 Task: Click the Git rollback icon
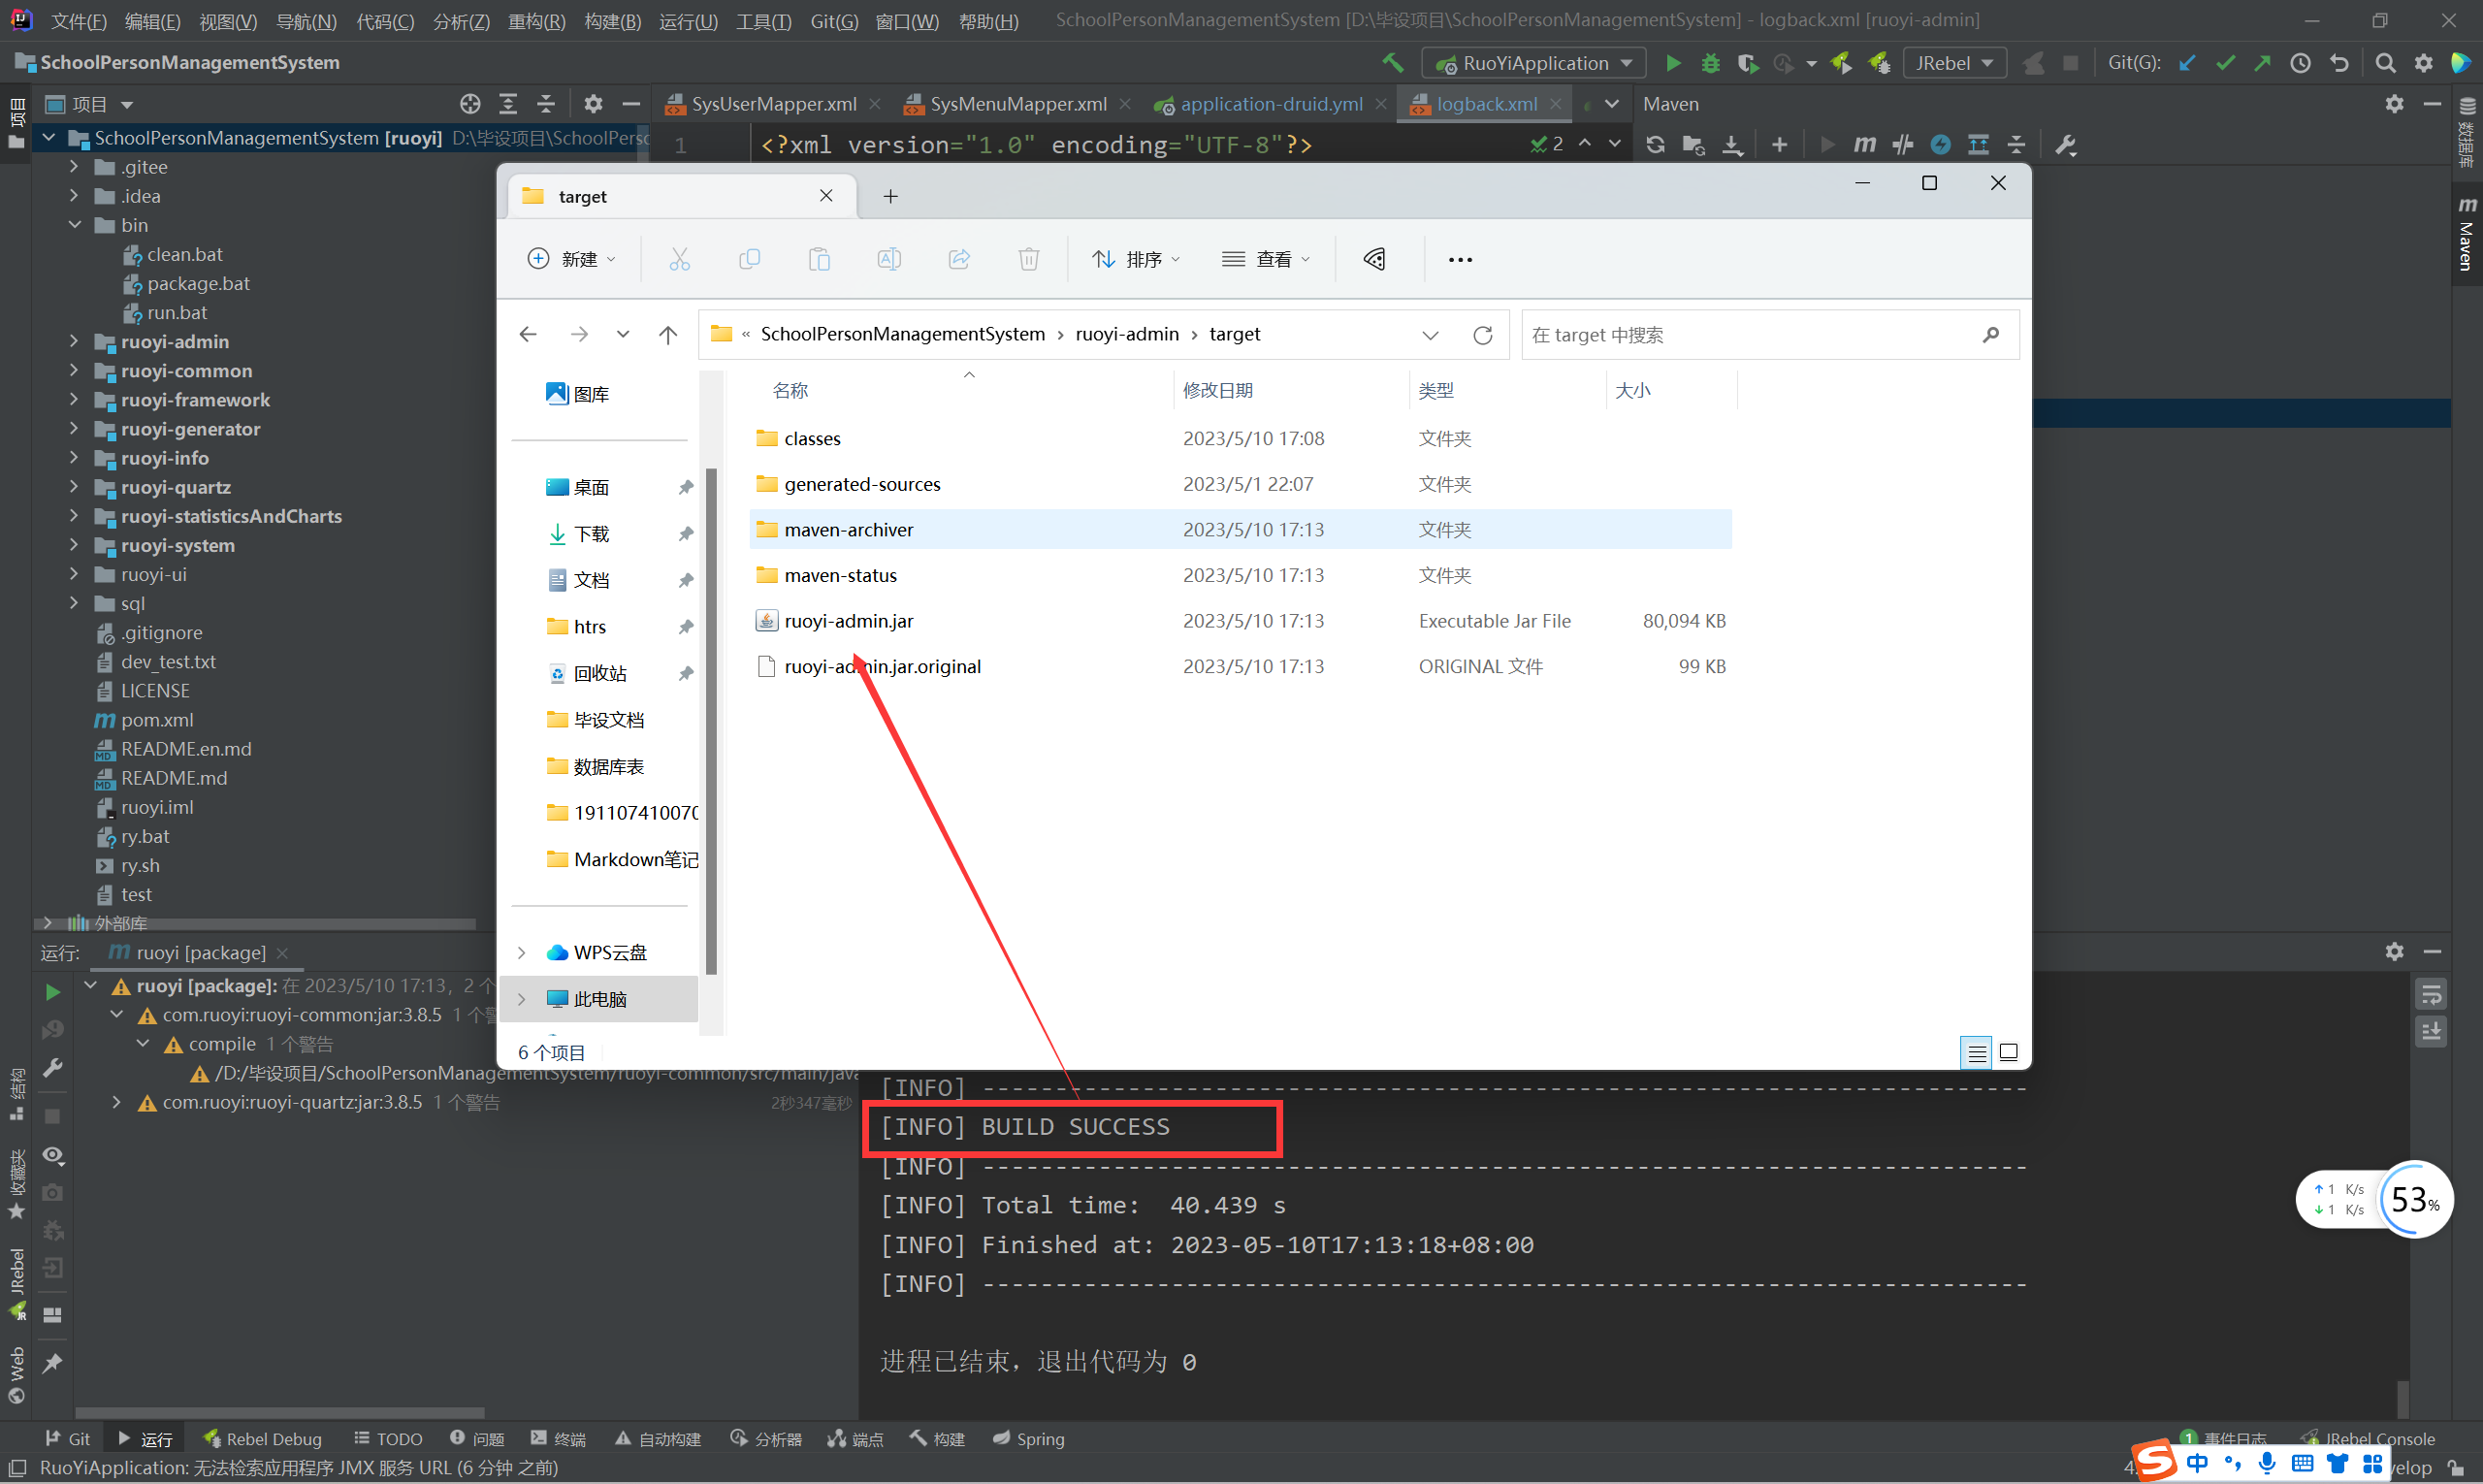(2338, 63)
